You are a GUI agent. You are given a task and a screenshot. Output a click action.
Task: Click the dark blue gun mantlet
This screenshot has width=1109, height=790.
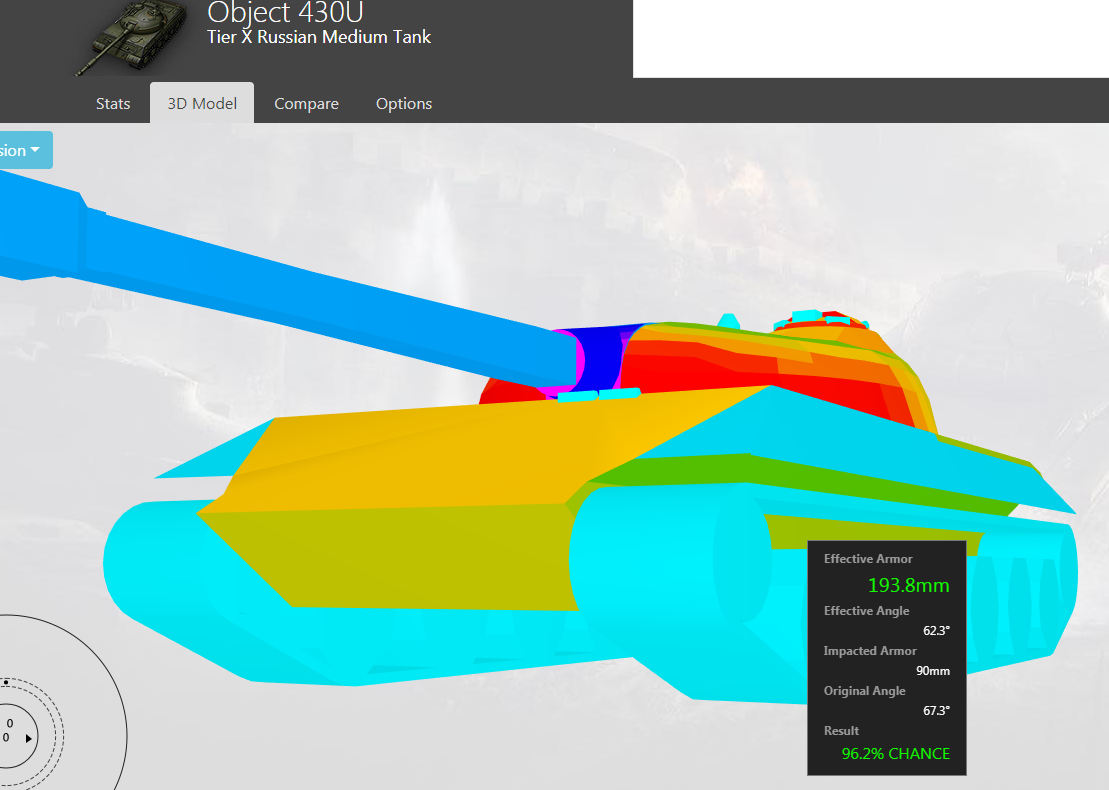[601, 357]
